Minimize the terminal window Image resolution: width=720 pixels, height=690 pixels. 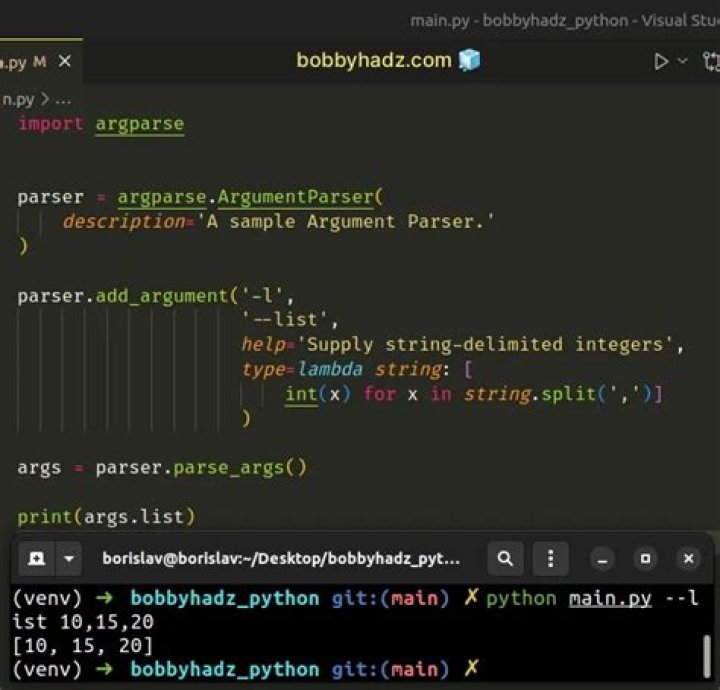pyautogui.click(x=602, y=559)
